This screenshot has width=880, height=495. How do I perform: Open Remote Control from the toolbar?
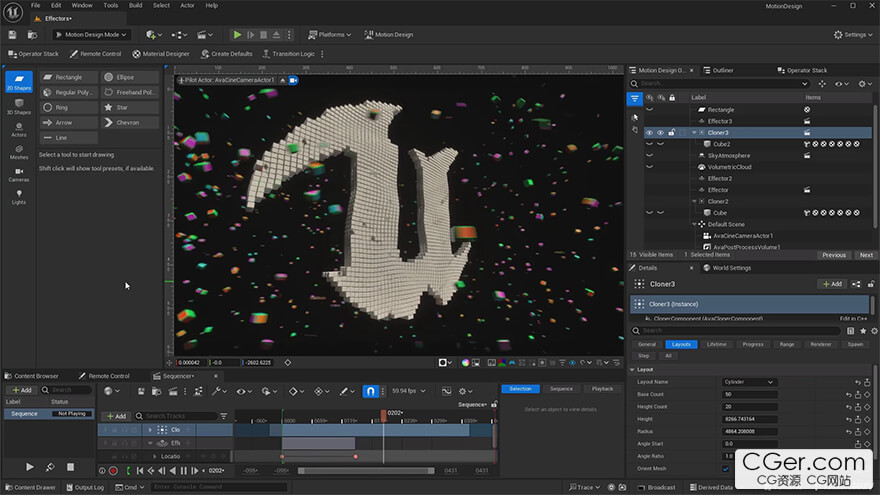tap(95, 54)
